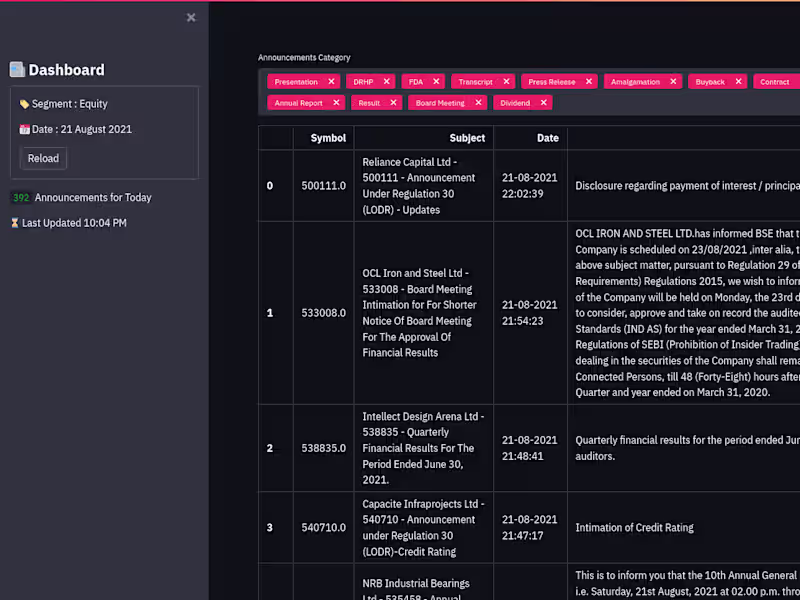Select symbol cell 533008.0
Image resolution: width=800 pixels, height=600 pixels.
323,313
